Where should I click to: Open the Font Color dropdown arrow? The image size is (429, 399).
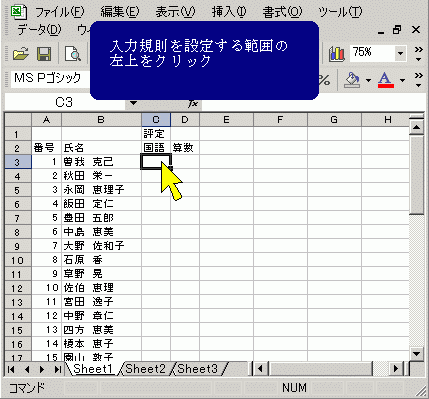point(402,80)
